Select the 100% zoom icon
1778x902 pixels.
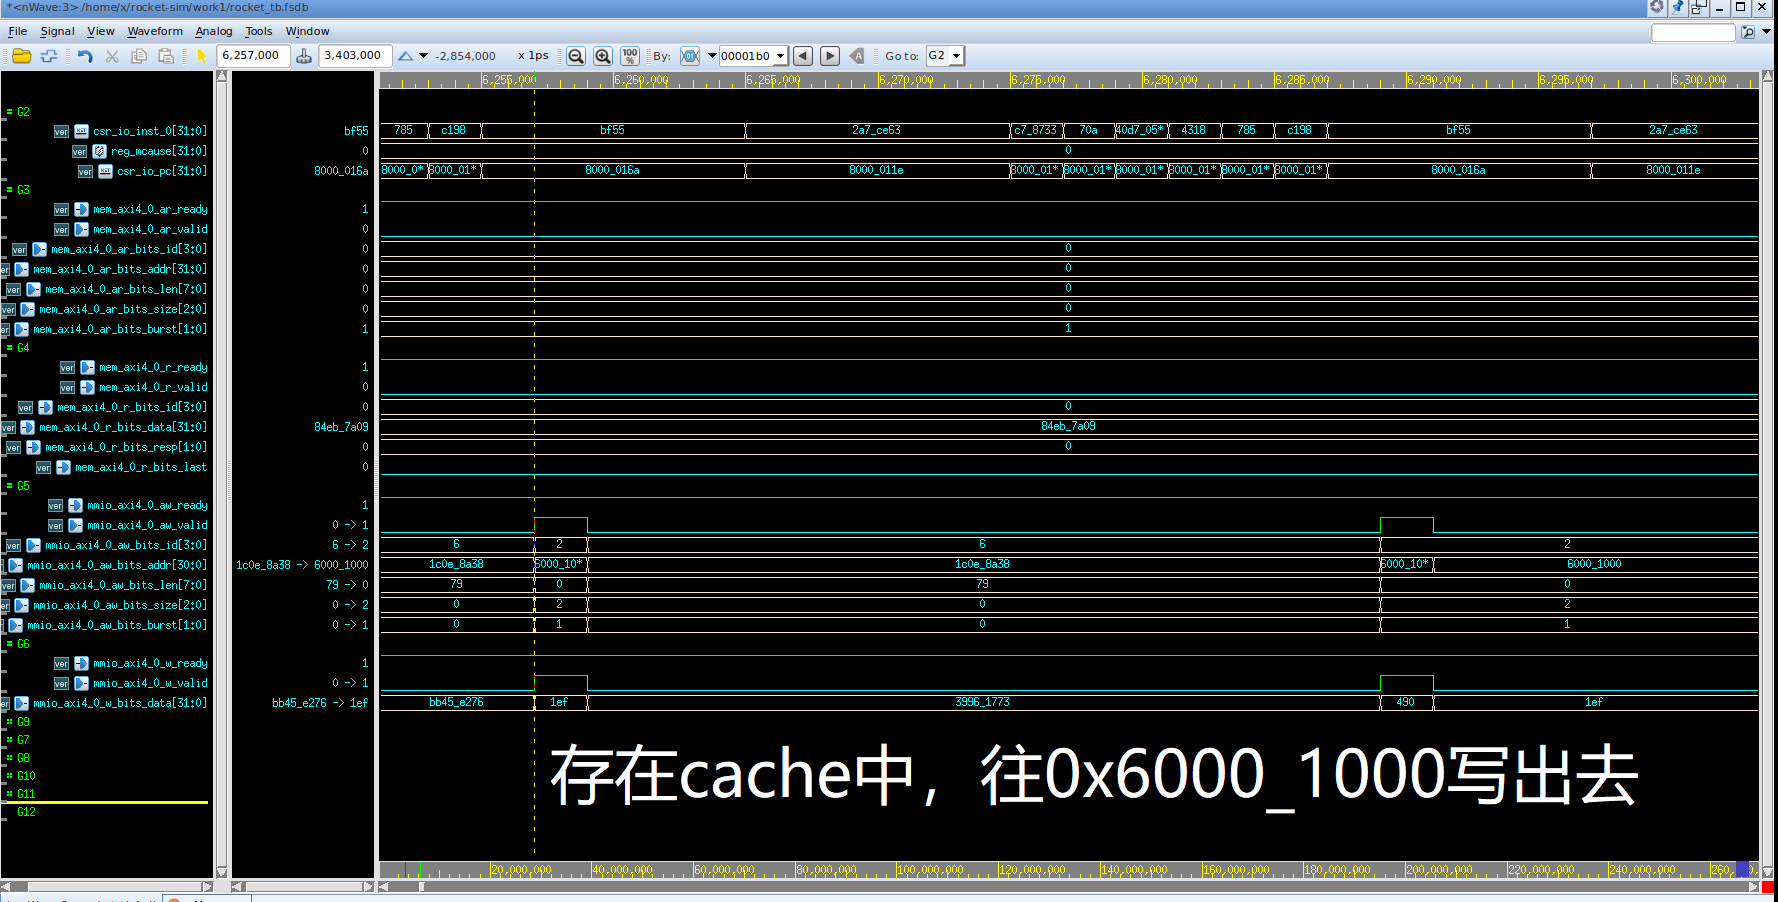(629, 55)
